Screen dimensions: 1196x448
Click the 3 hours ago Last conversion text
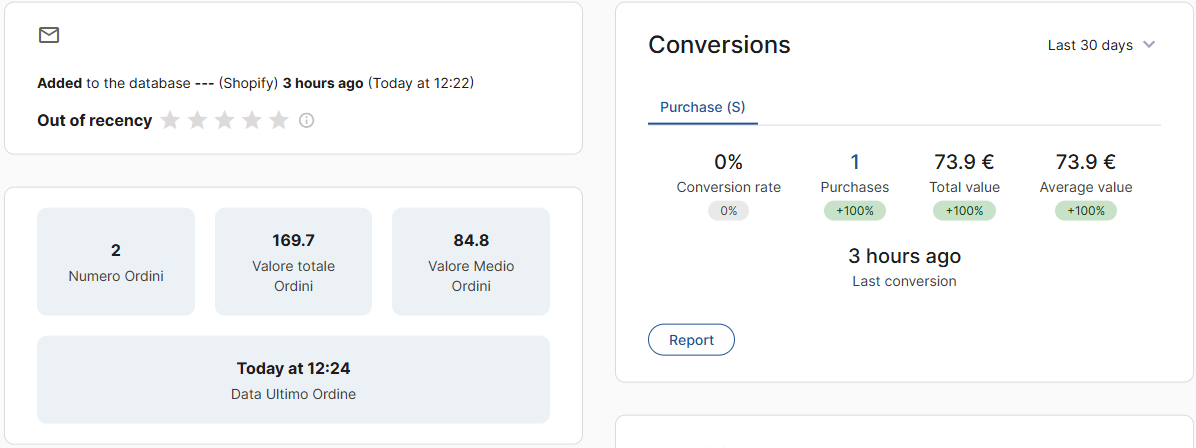pos(905,256)
